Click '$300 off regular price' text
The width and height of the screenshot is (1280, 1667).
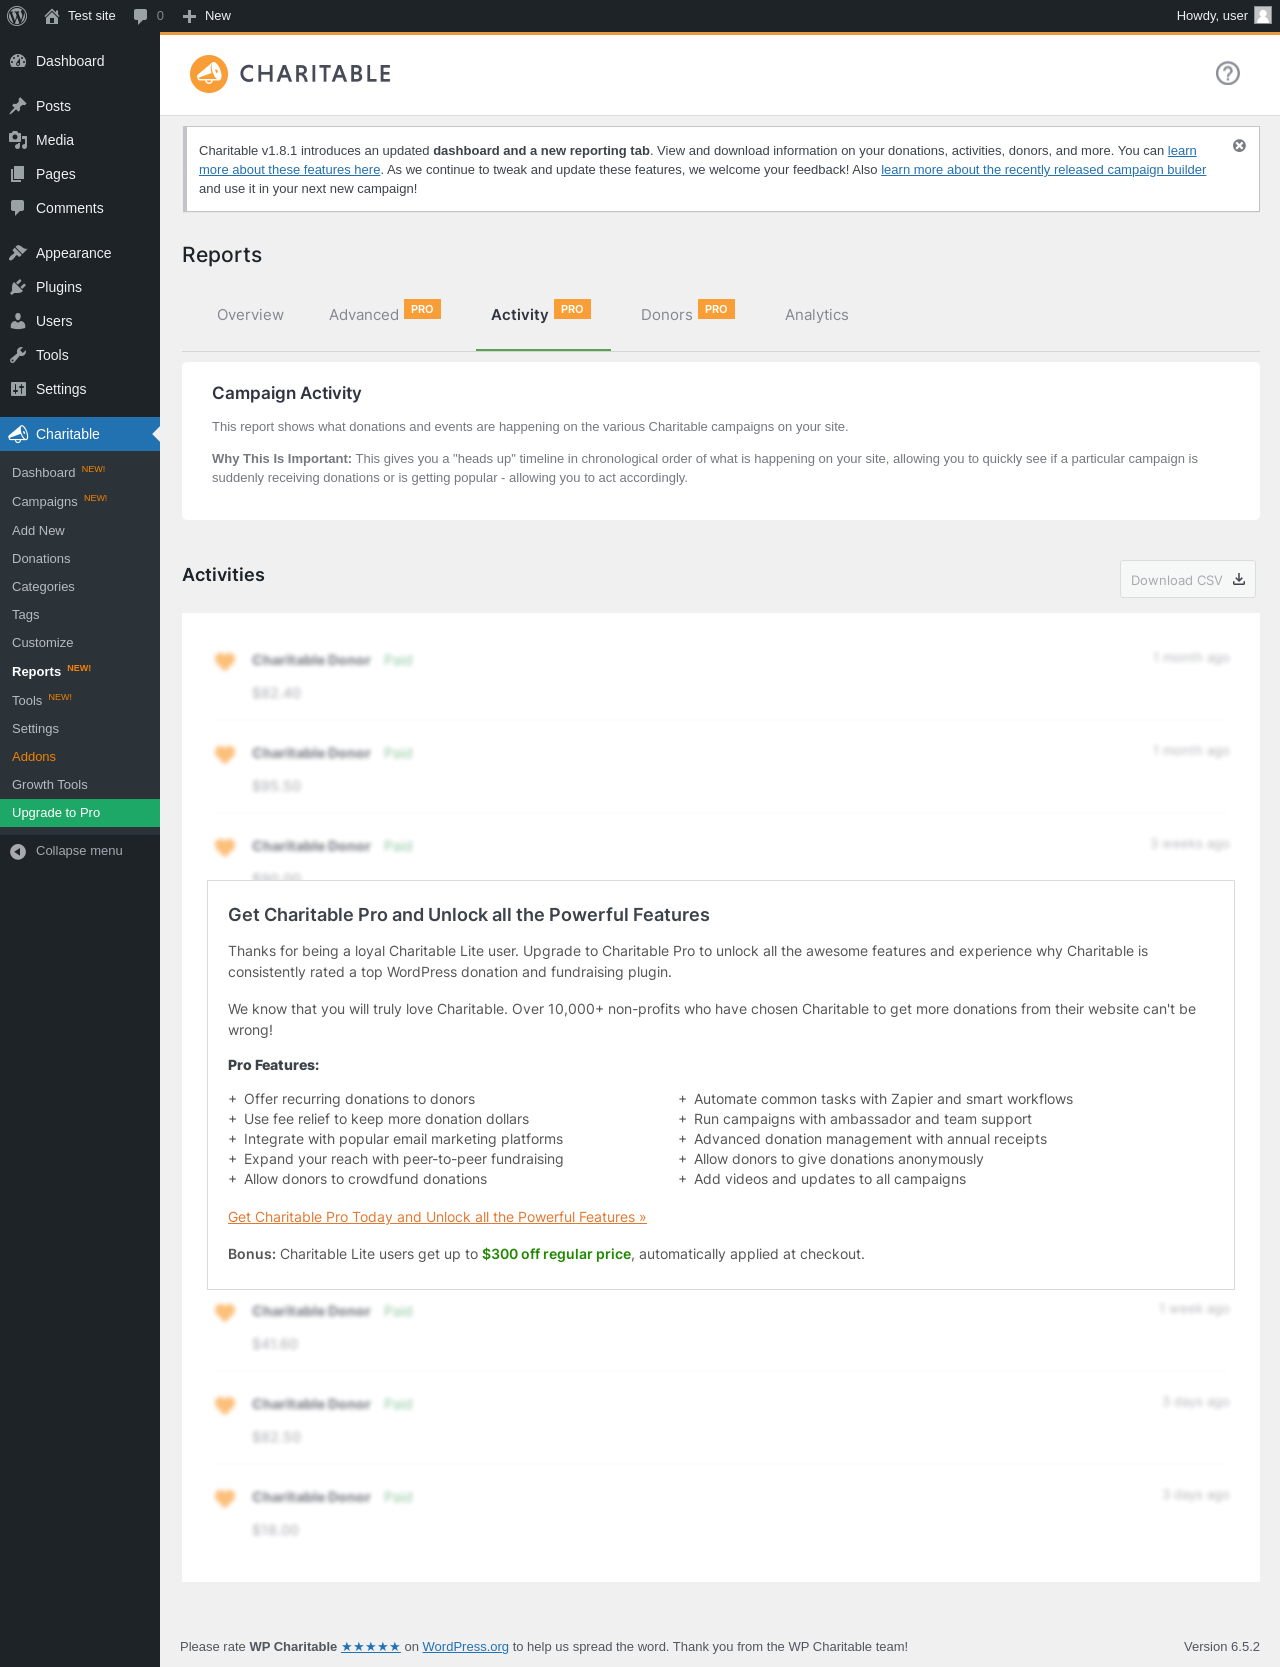coord(556,1254)
